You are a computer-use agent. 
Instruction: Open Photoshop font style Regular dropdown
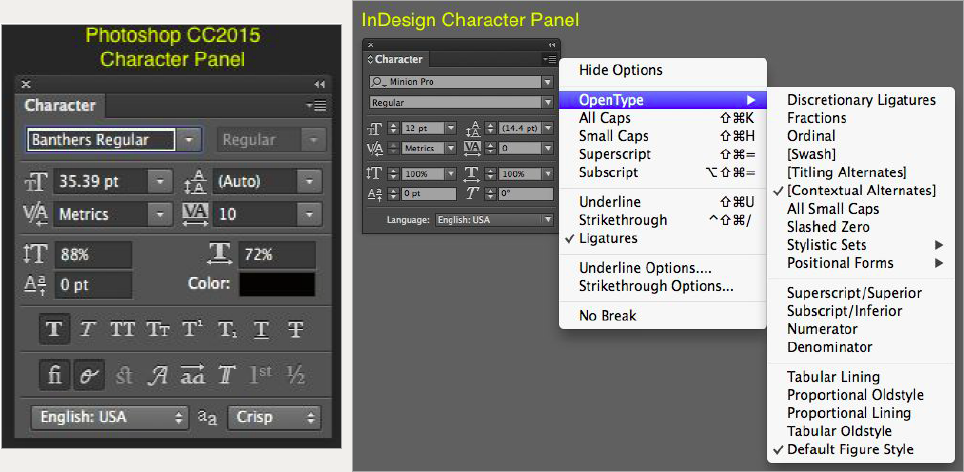[x=314, y=140]
